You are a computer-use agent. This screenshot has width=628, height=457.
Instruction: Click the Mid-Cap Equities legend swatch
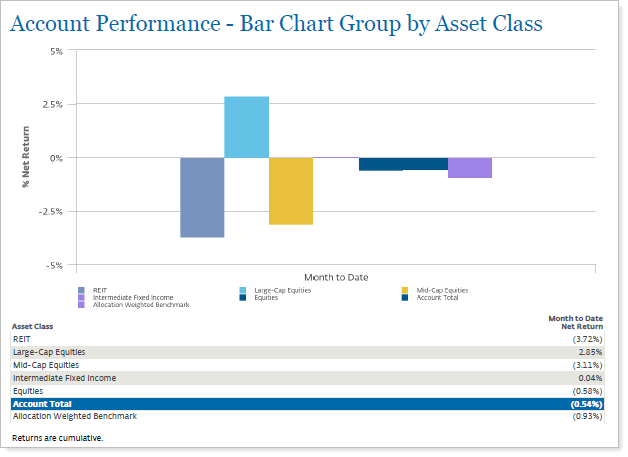point(405,290)
